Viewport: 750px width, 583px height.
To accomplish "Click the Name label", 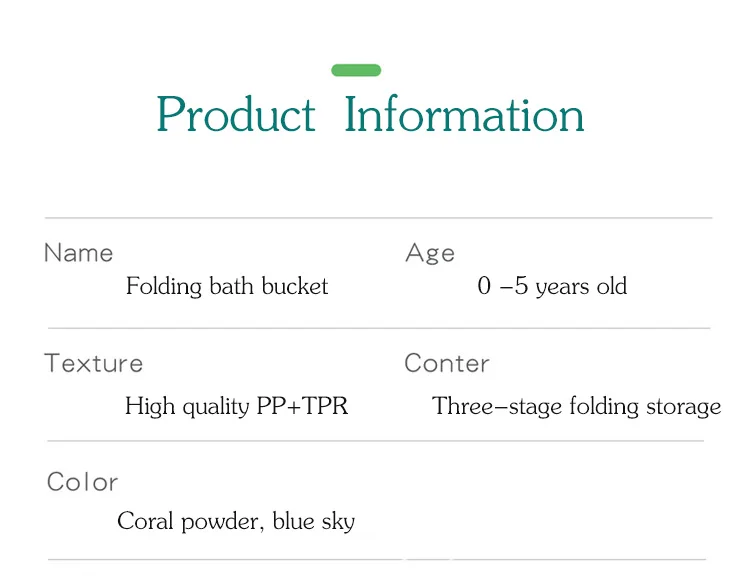I will [x=78, y=253].
